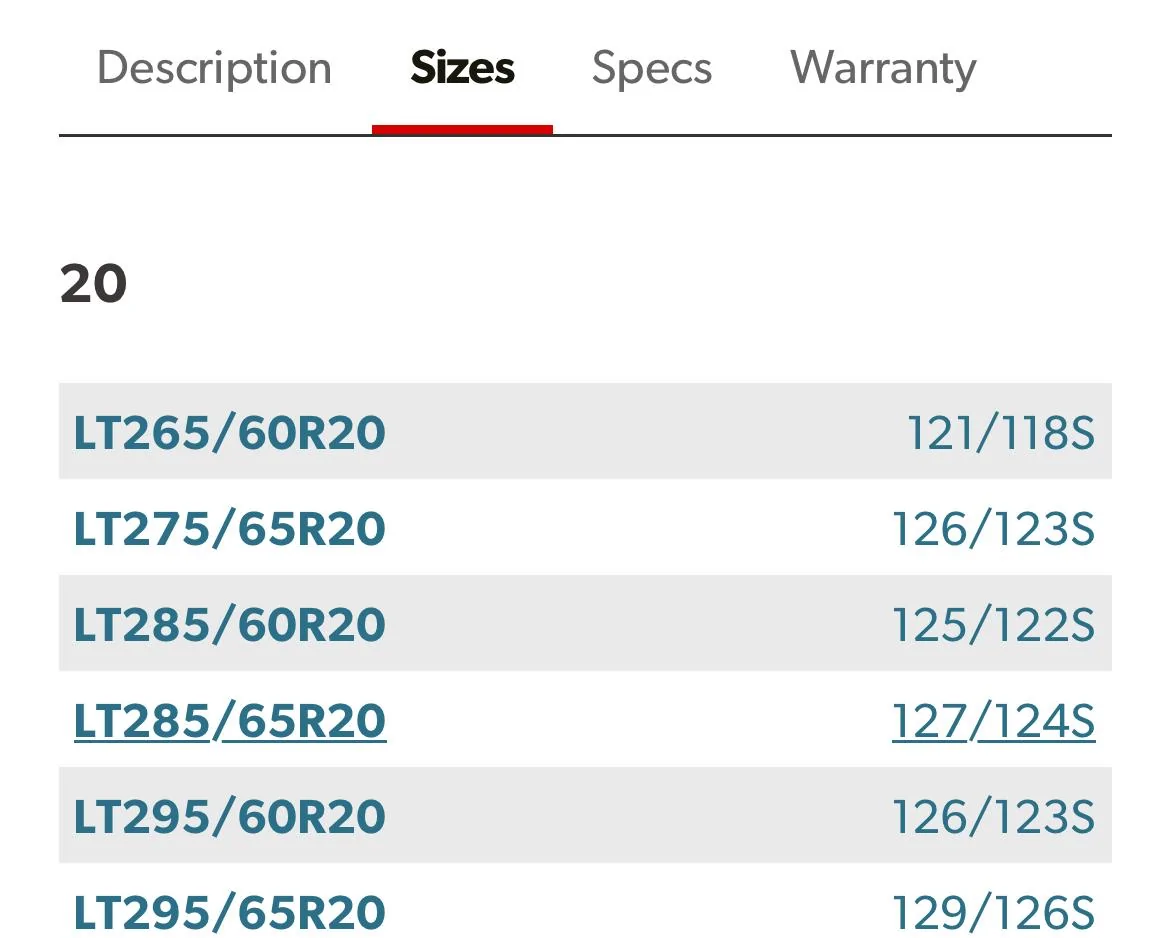This screenshot has width=1170, height=938.
Task: Pick the LT295/60R20 tire size
Action: point(229,816)
